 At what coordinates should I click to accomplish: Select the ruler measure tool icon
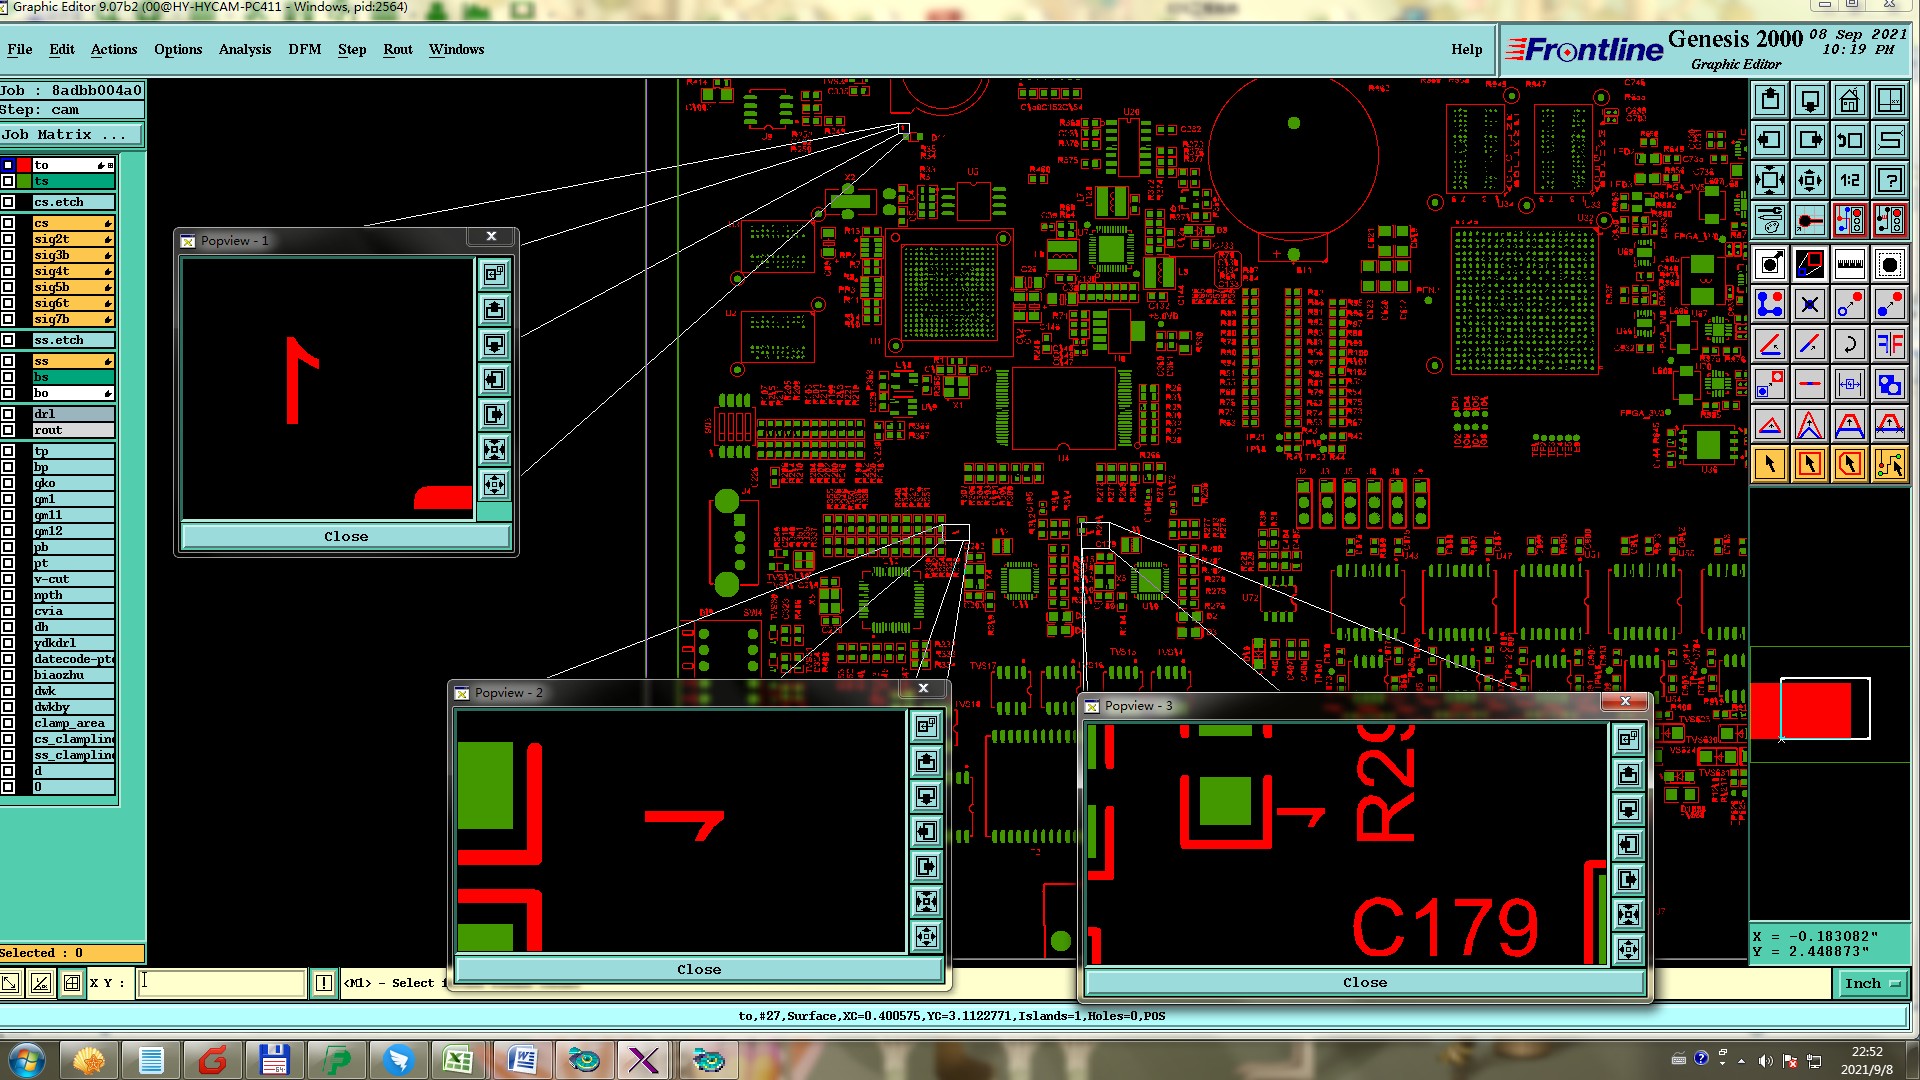[1849, 264]
